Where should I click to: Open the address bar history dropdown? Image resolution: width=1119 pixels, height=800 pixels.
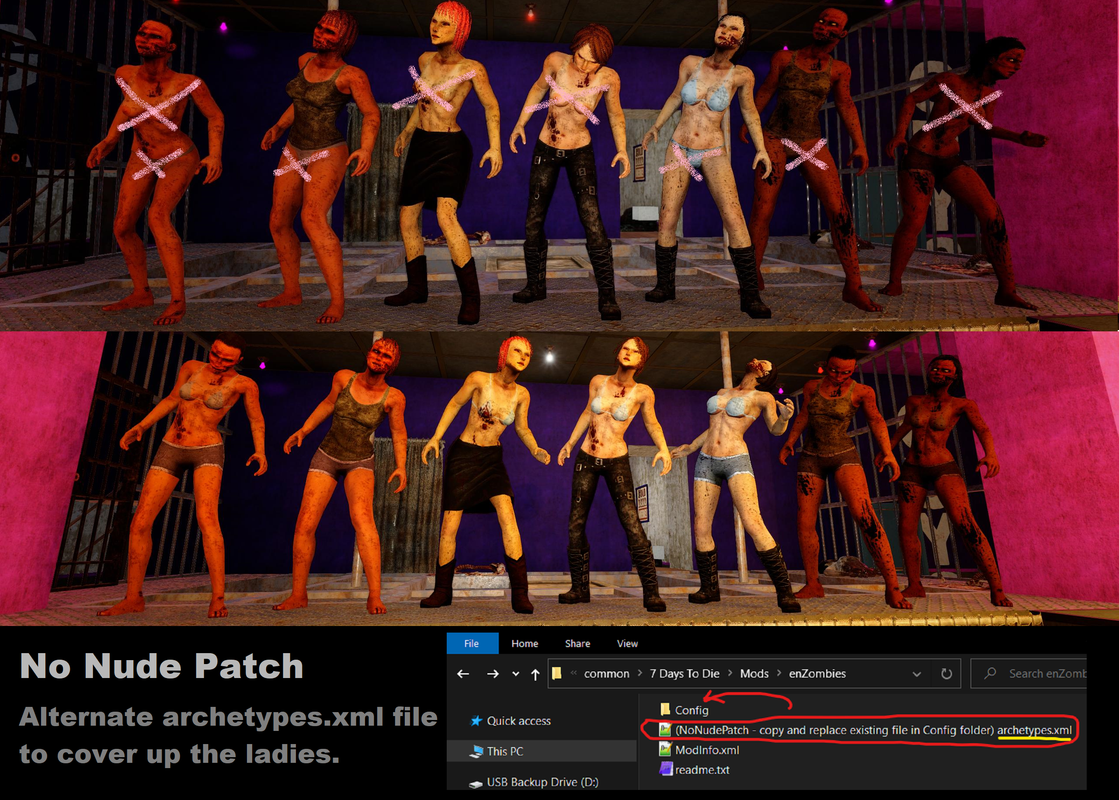tap(917, 674)
